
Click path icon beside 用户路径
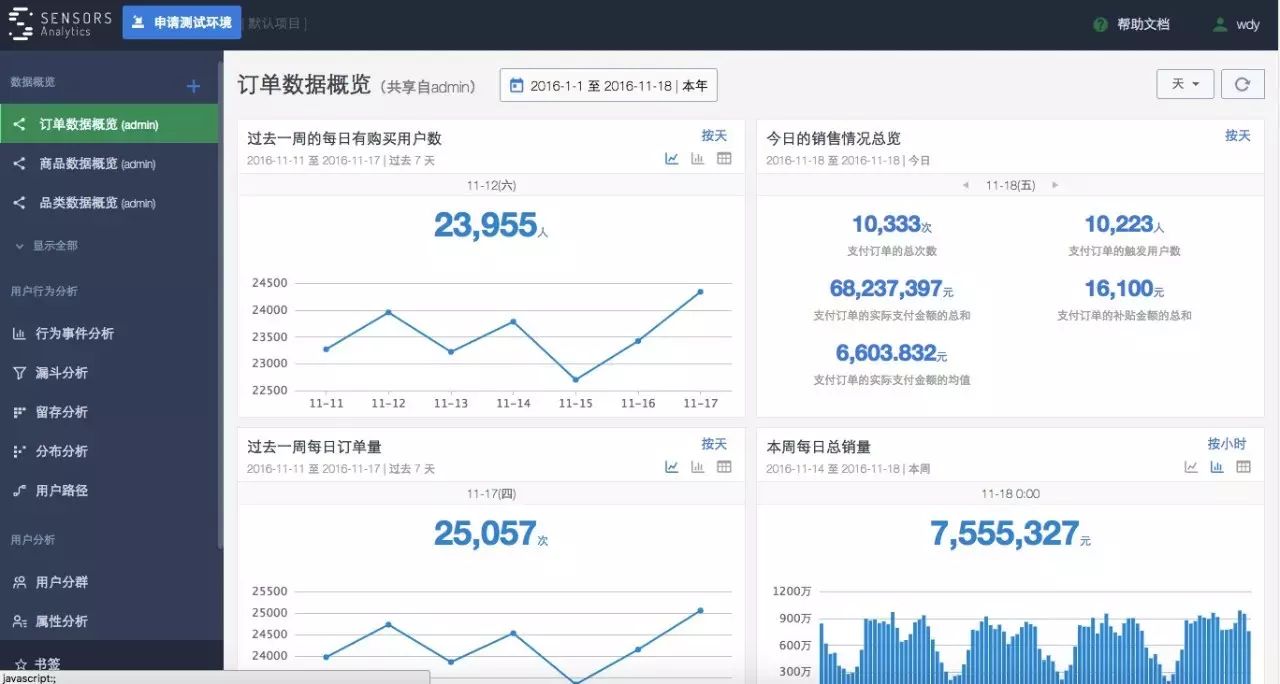point(19,490)
